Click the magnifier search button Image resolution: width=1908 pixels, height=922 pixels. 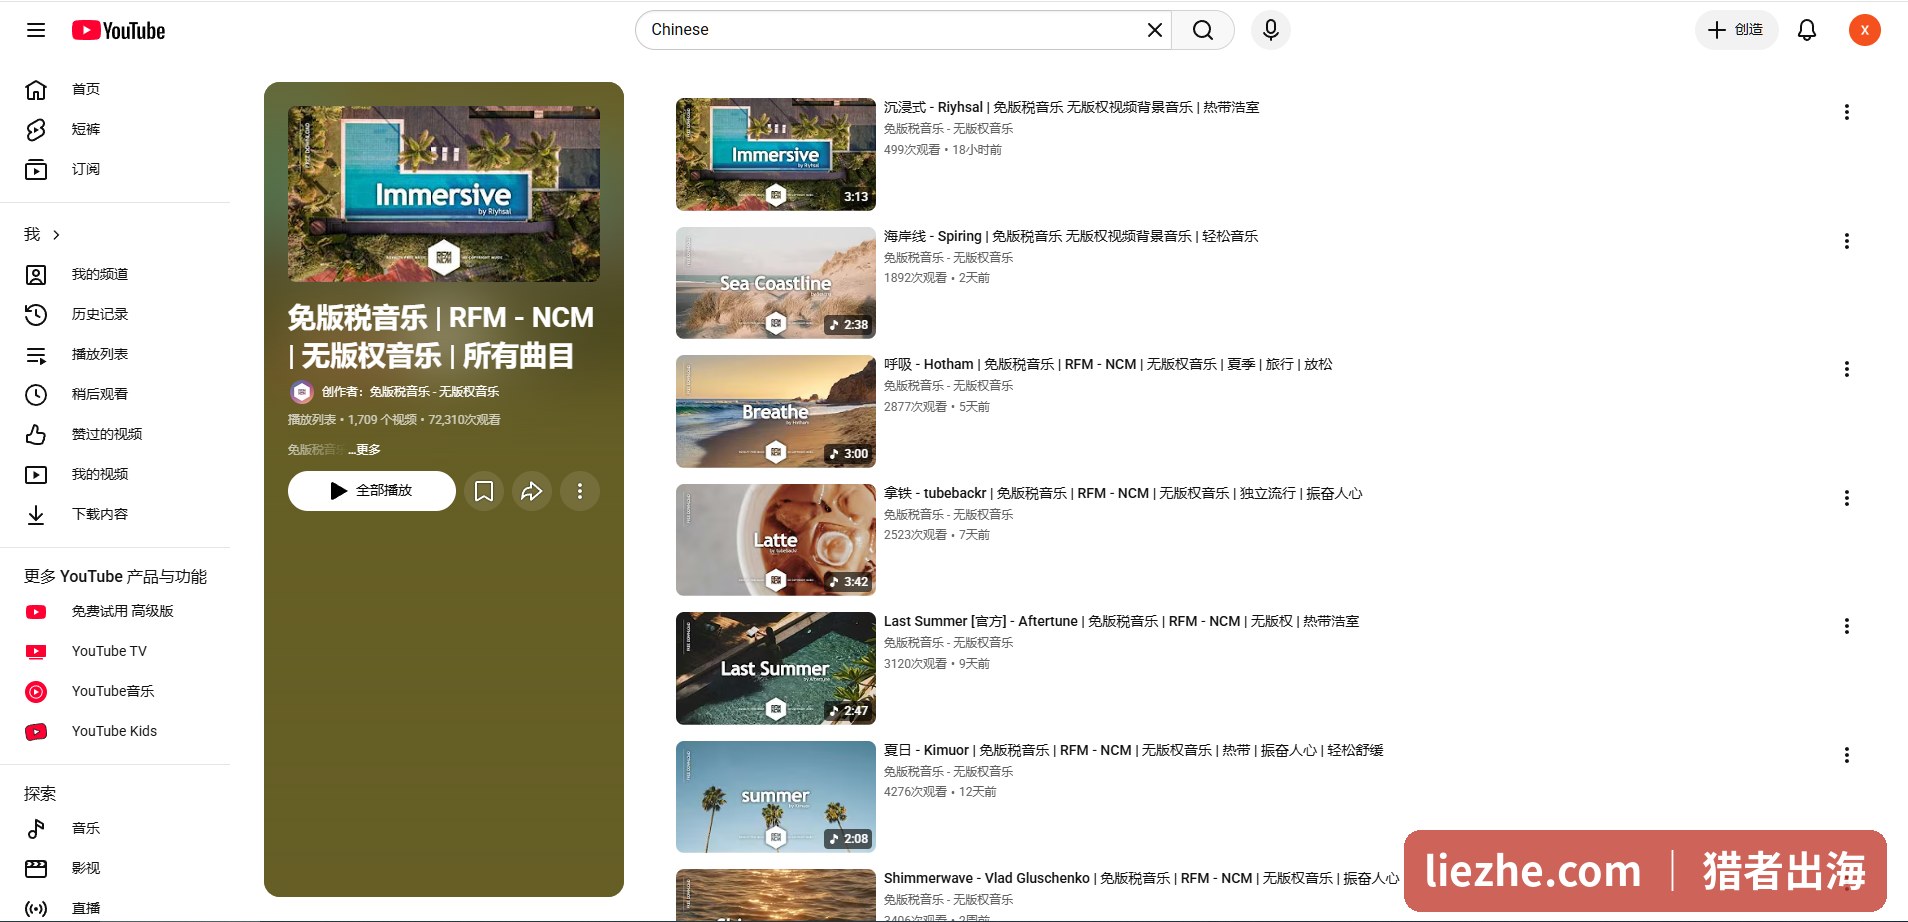[1203, 30]
